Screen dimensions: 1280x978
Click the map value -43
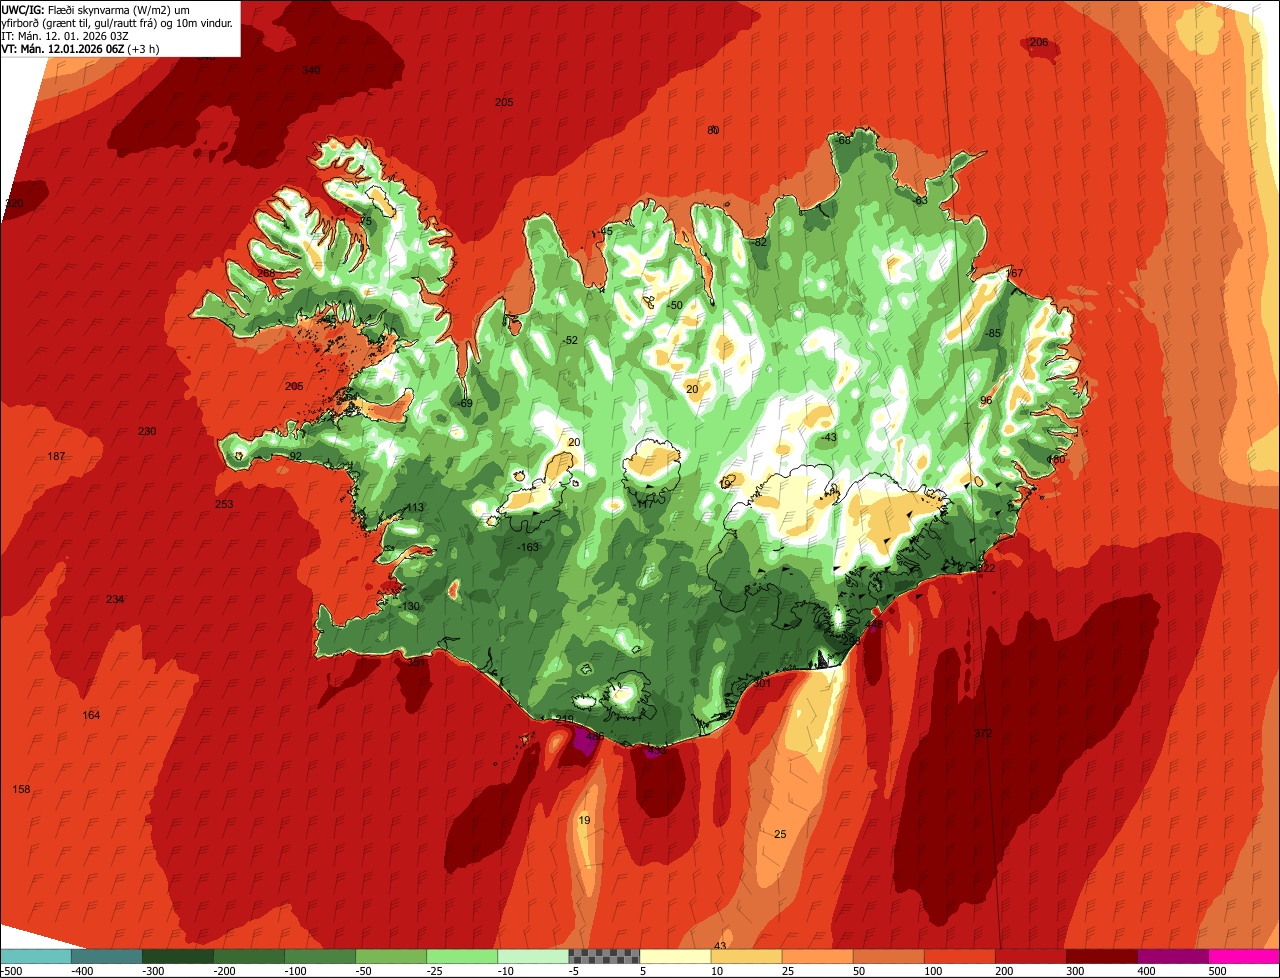tap(828, 437)
